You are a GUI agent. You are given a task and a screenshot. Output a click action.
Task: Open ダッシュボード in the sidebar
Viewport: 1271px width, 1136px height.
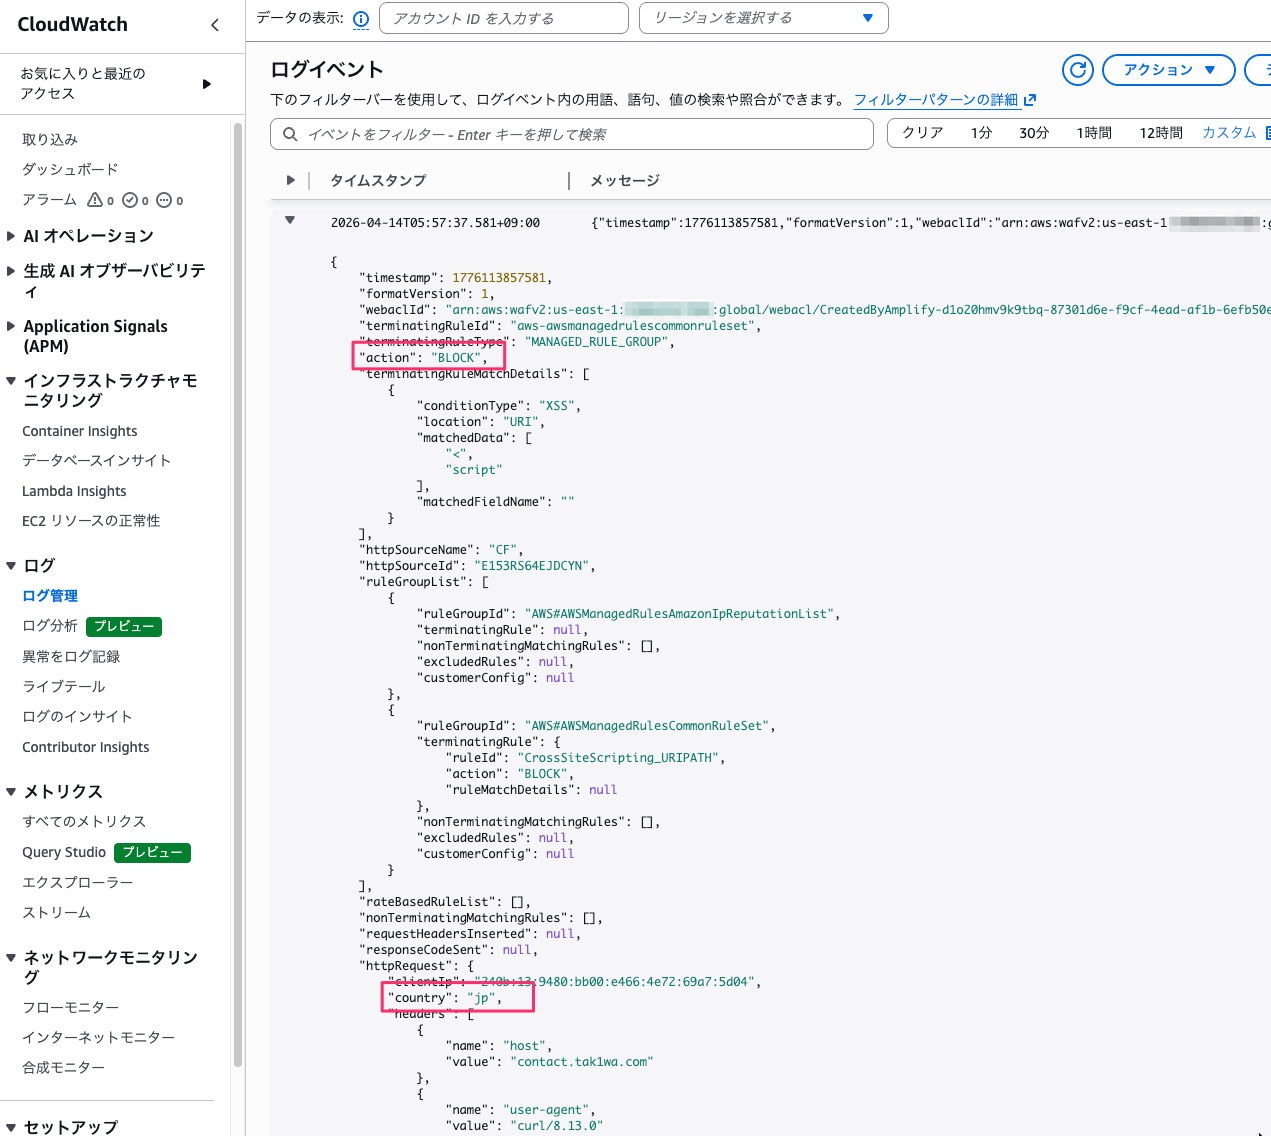[70, 170]
